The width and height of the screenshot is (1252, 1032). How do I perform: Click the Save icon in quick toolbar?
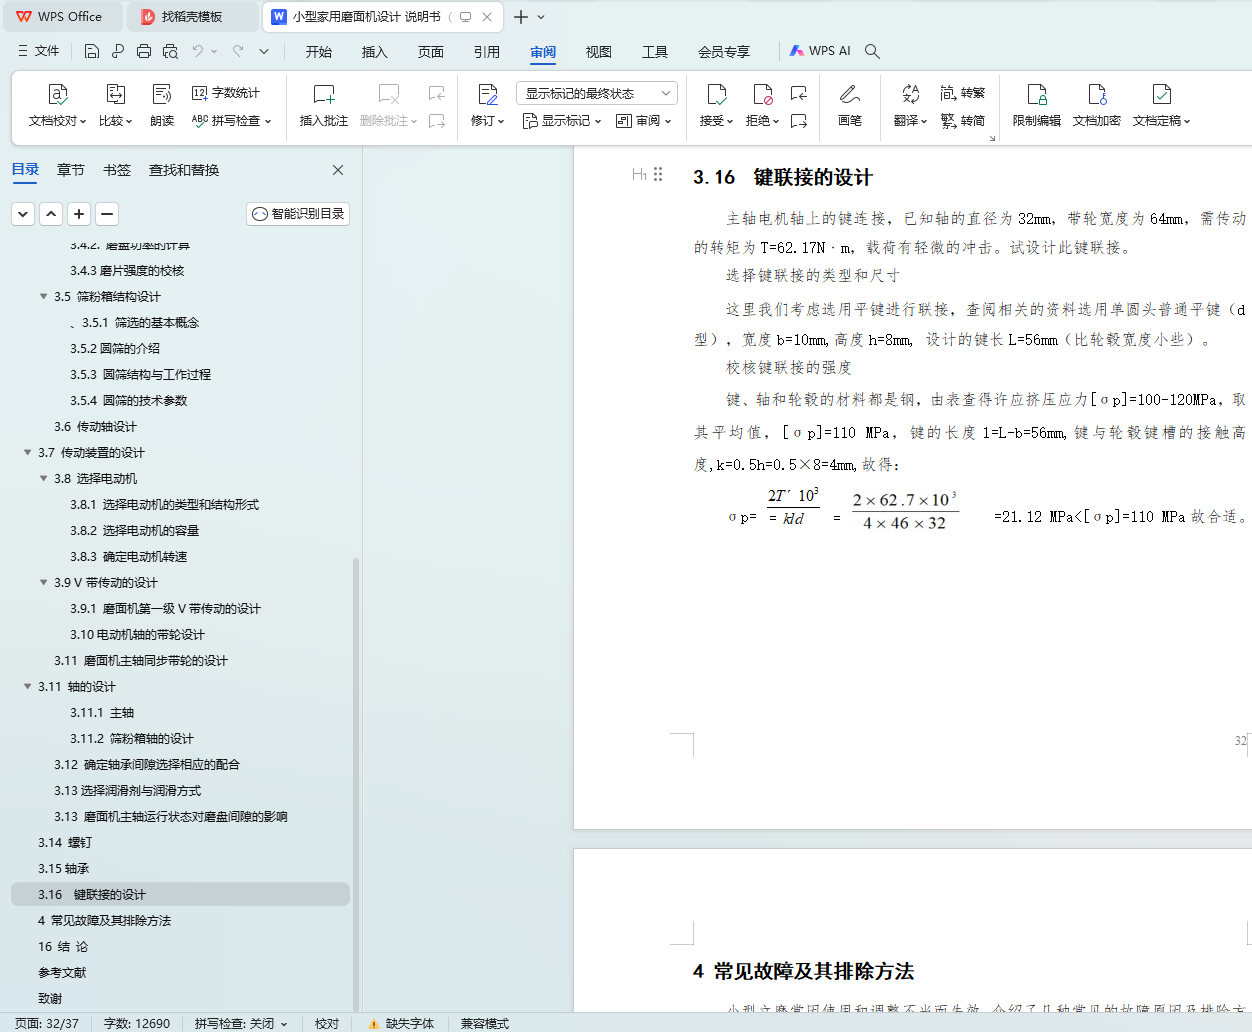pyautogui.click(x=91, y=51)
